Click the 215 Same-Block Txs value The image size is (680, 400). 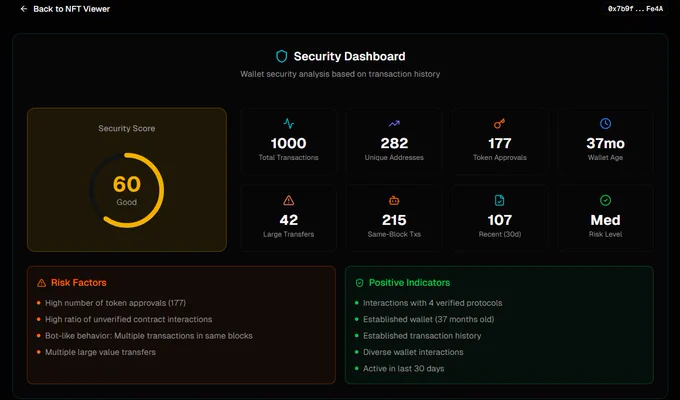click(x=394, y=220)
